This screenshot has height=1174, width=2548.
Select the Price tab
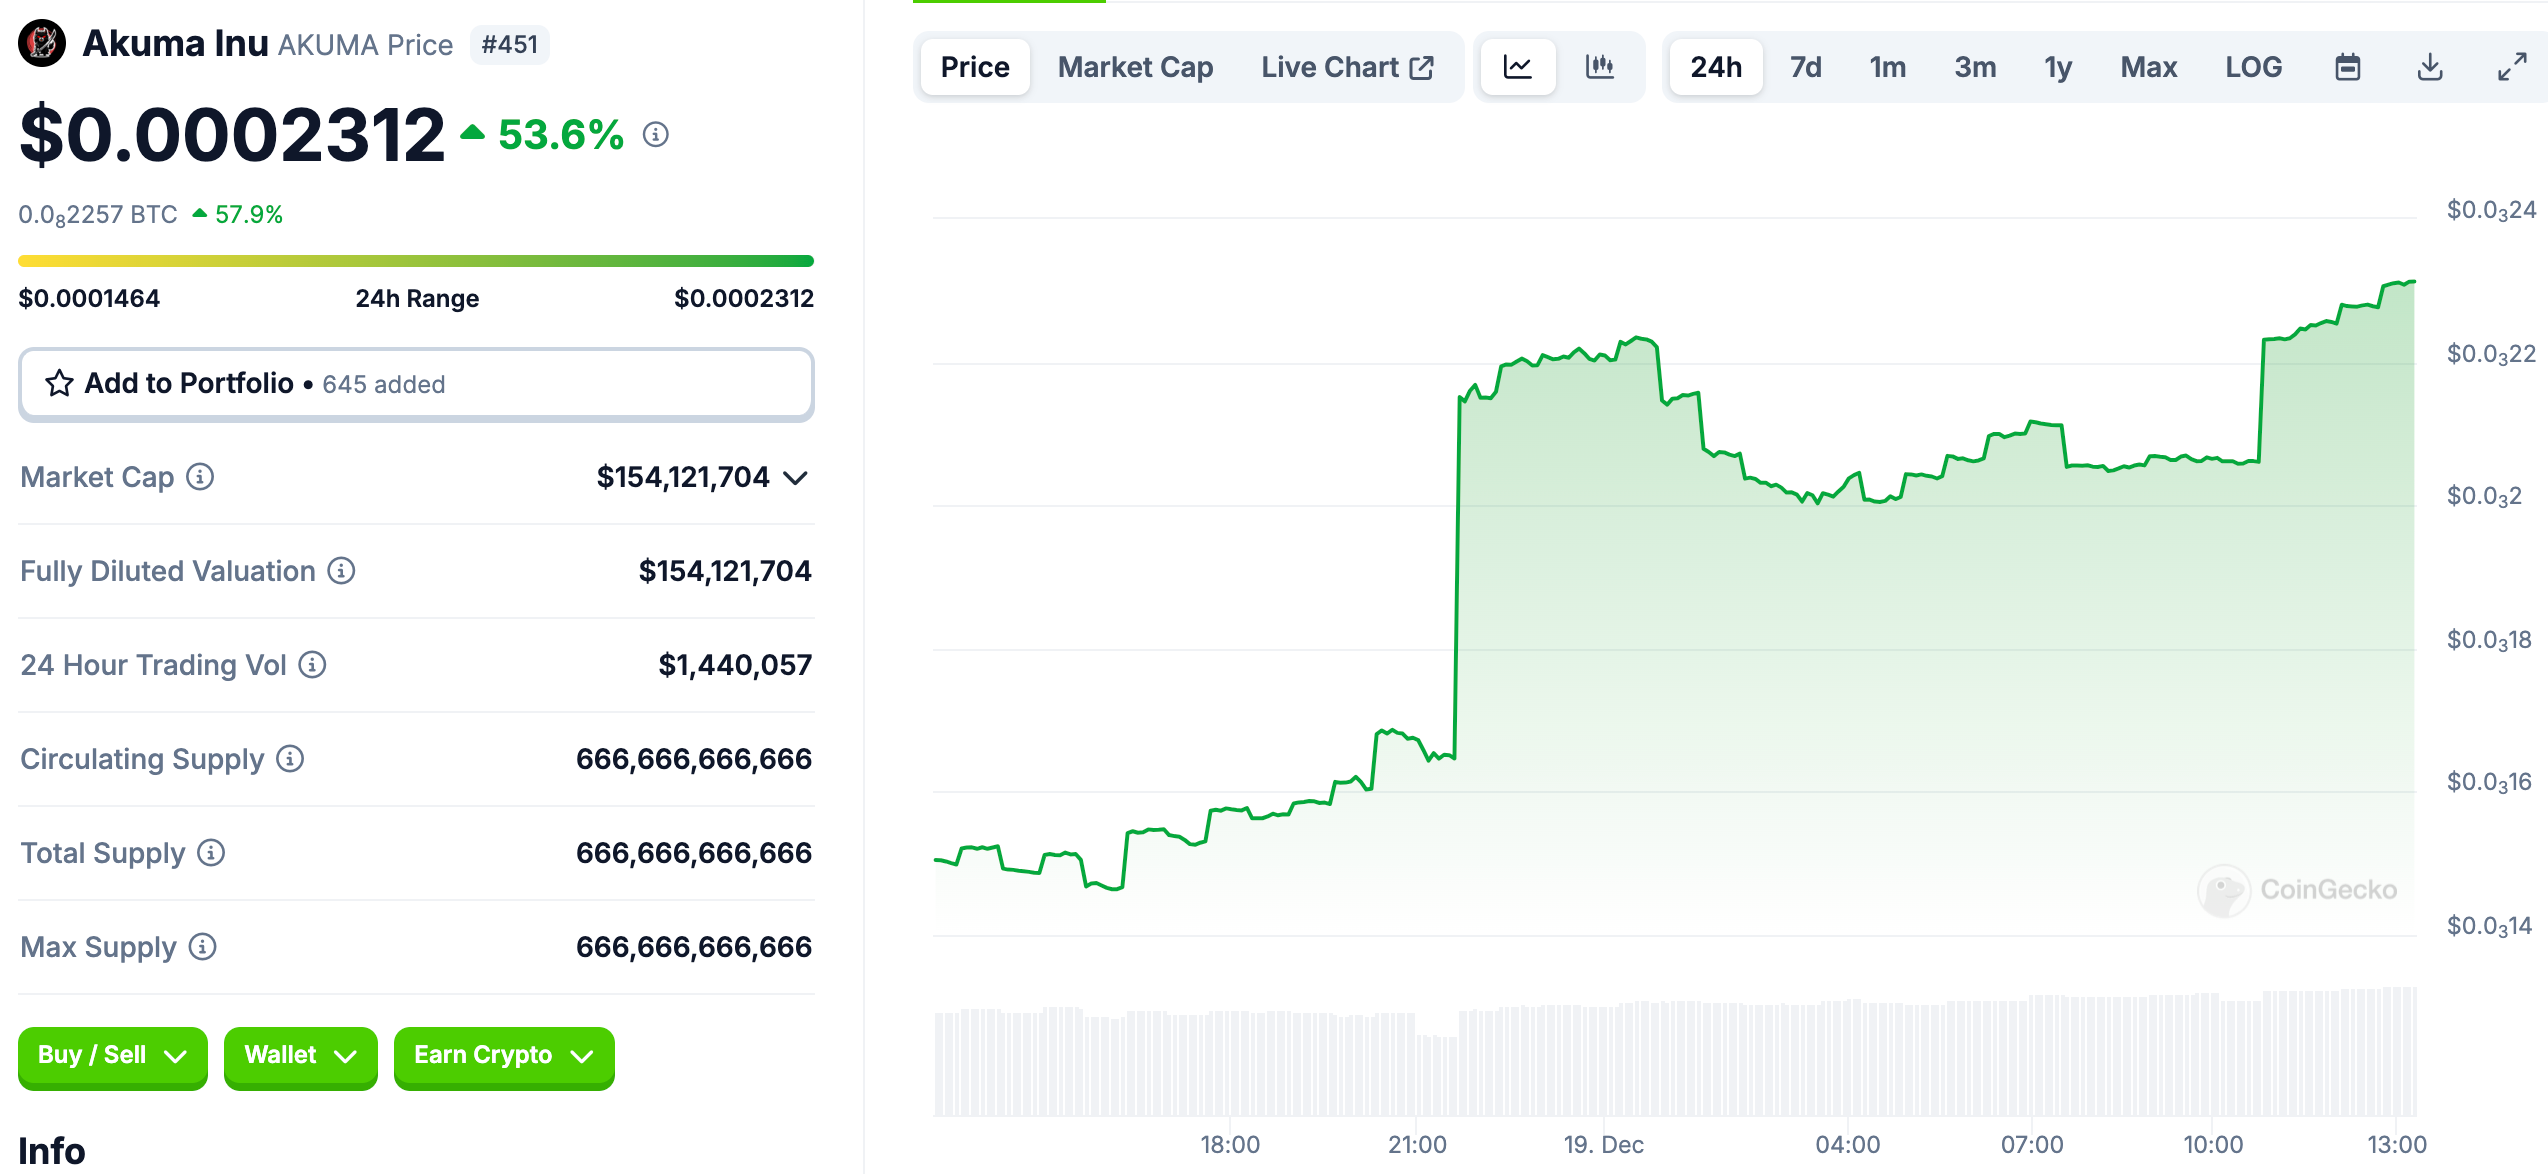[x=975, y=67]
